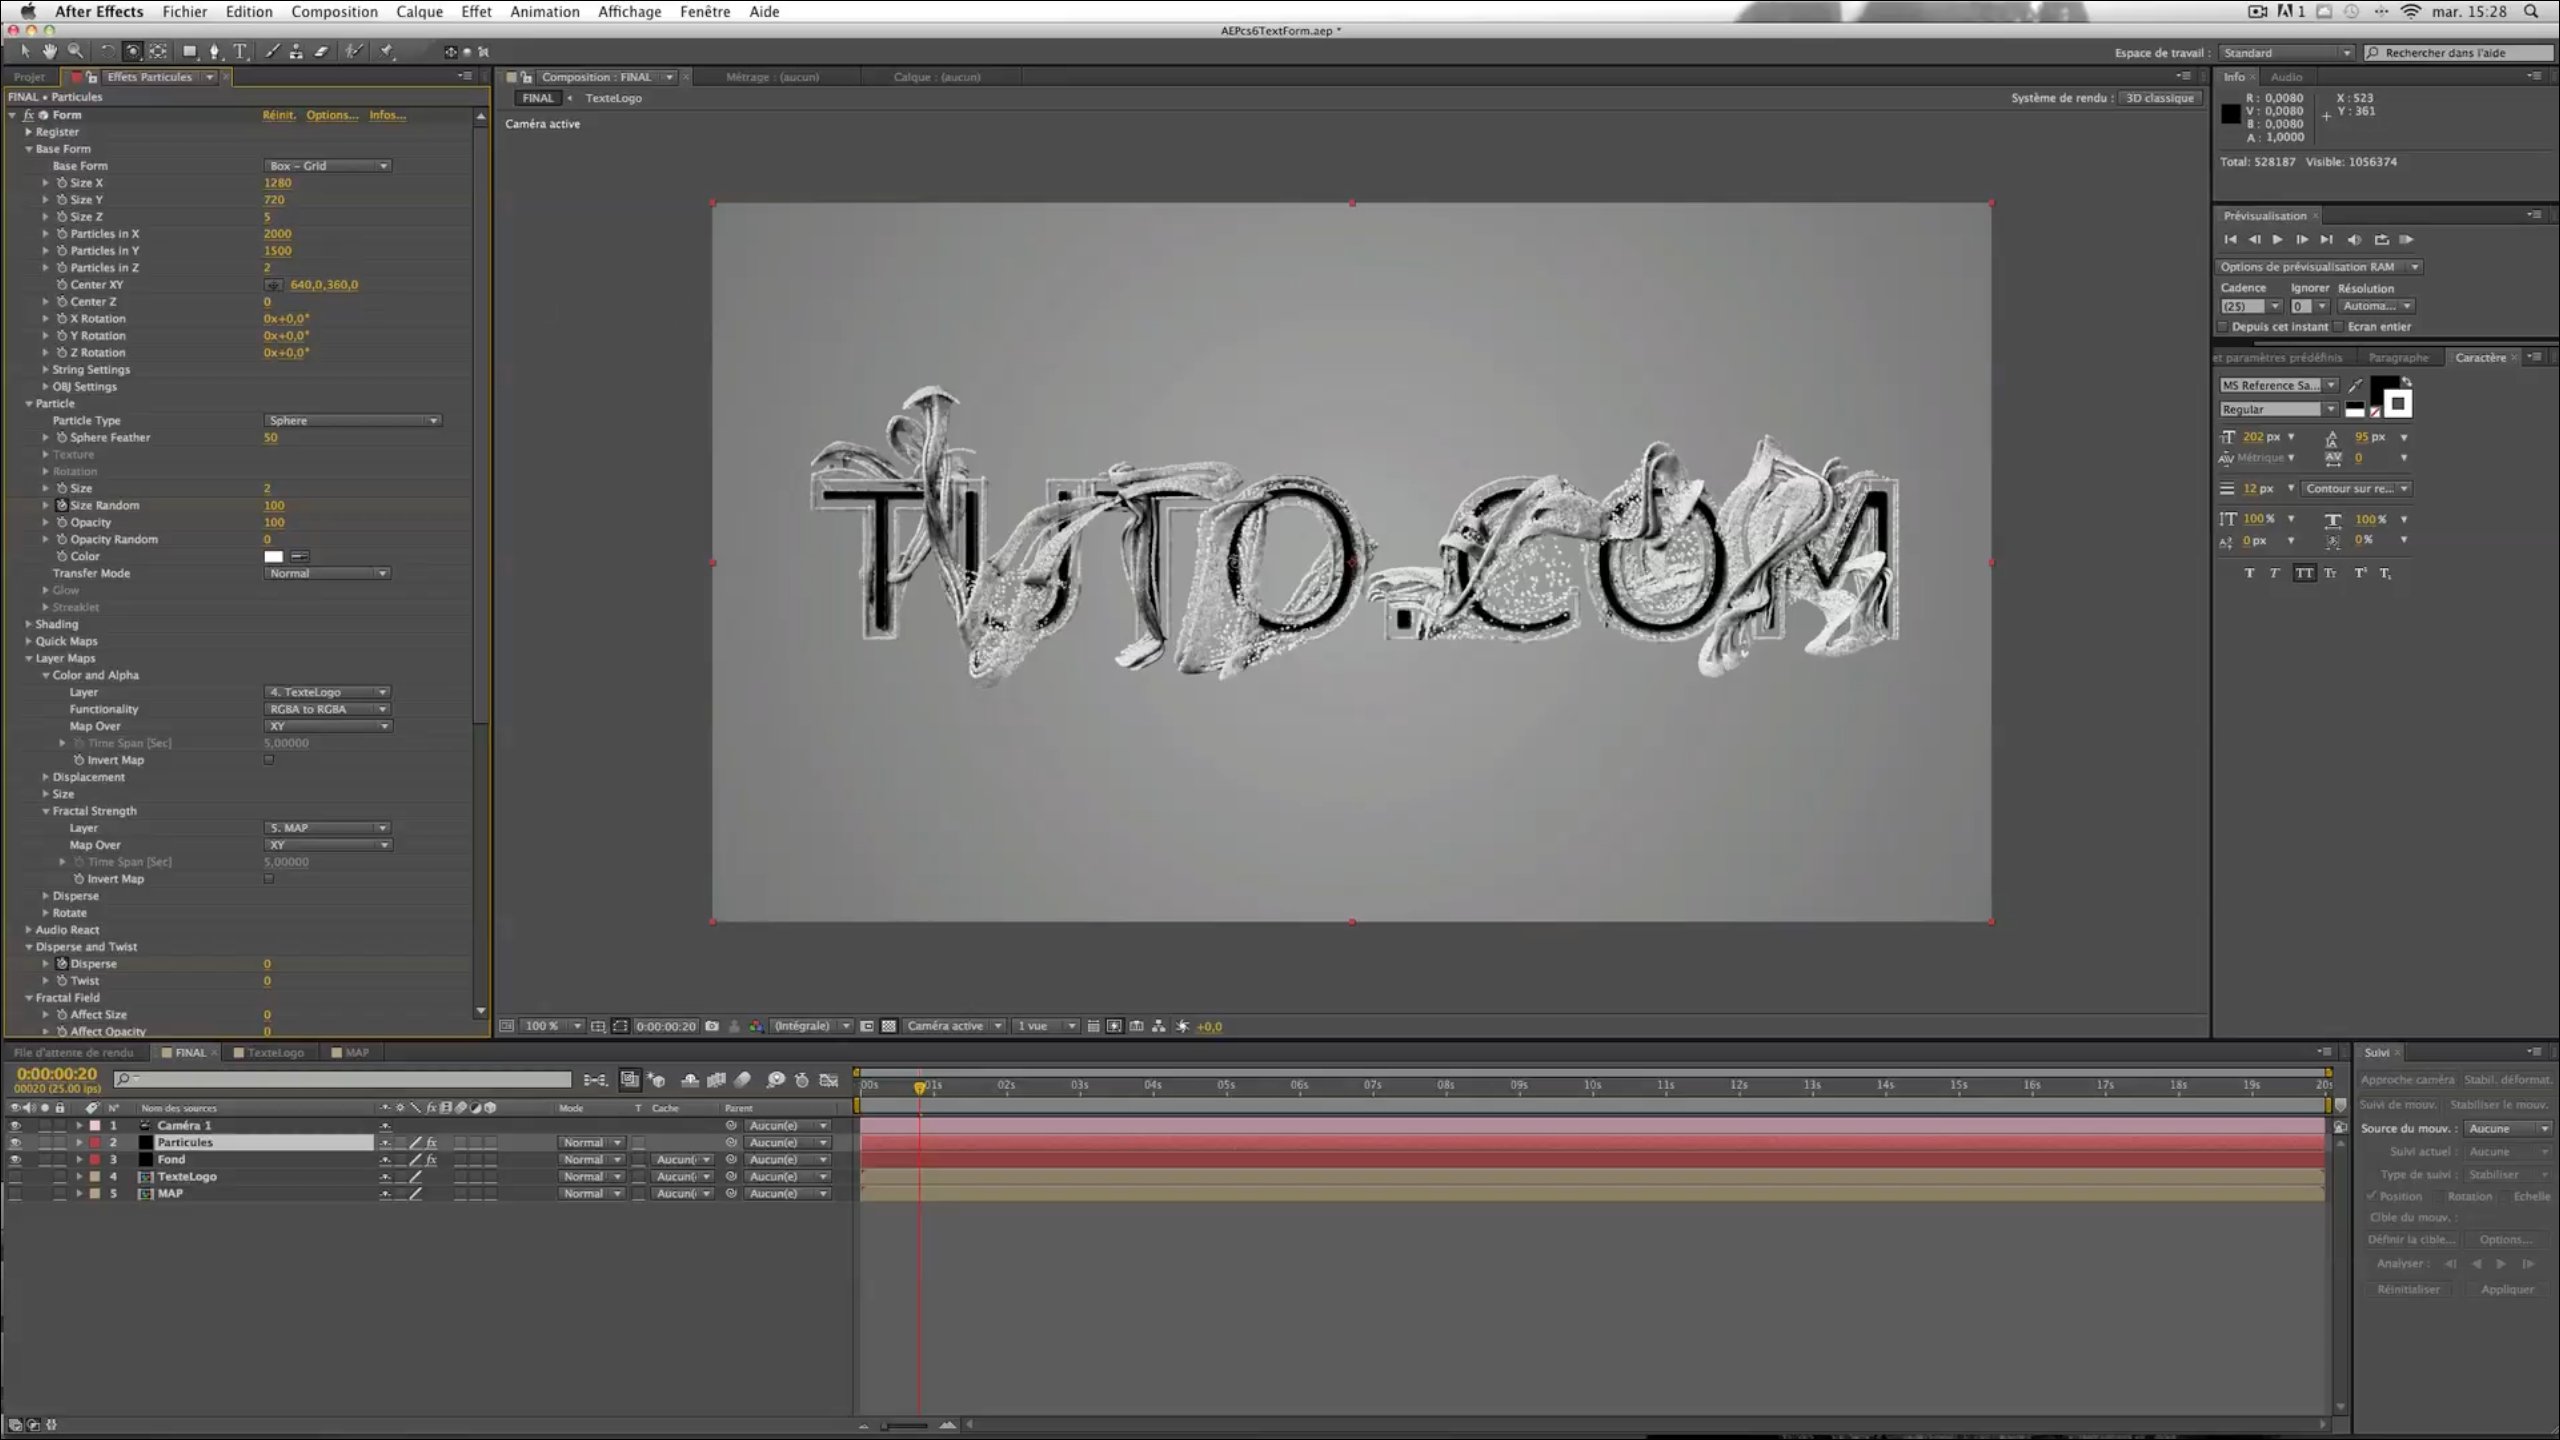Screen dimensions: 2560x1440
Task: Switch to TexteLogo timeline tab
Action: 269,1053
